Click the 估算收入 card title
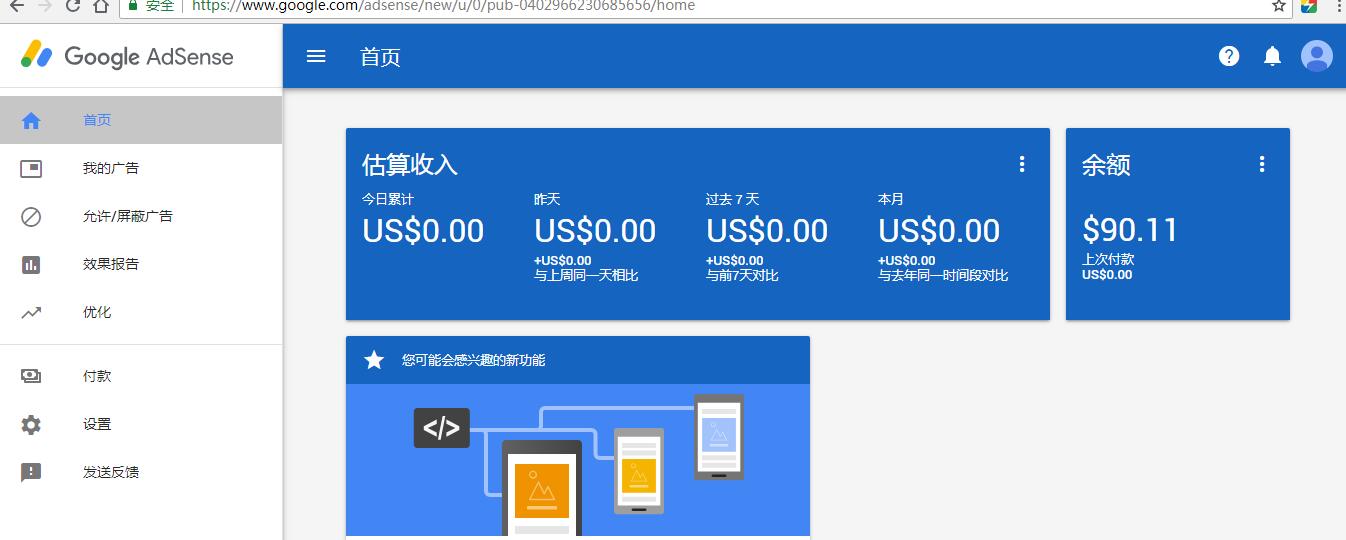1346x540 pixels. 410,165
